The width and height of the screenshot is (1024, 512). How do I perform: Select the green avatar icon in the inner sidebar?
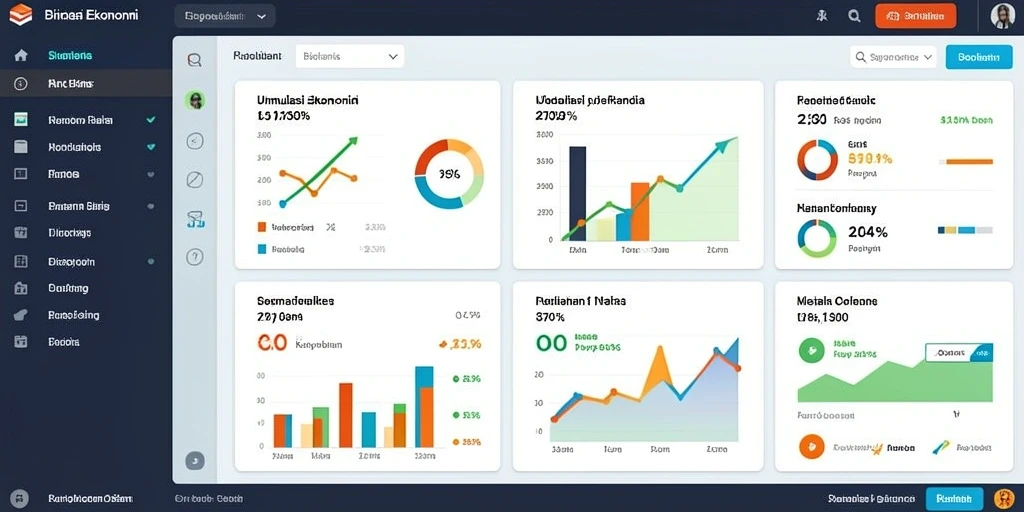tap(195, 100)
